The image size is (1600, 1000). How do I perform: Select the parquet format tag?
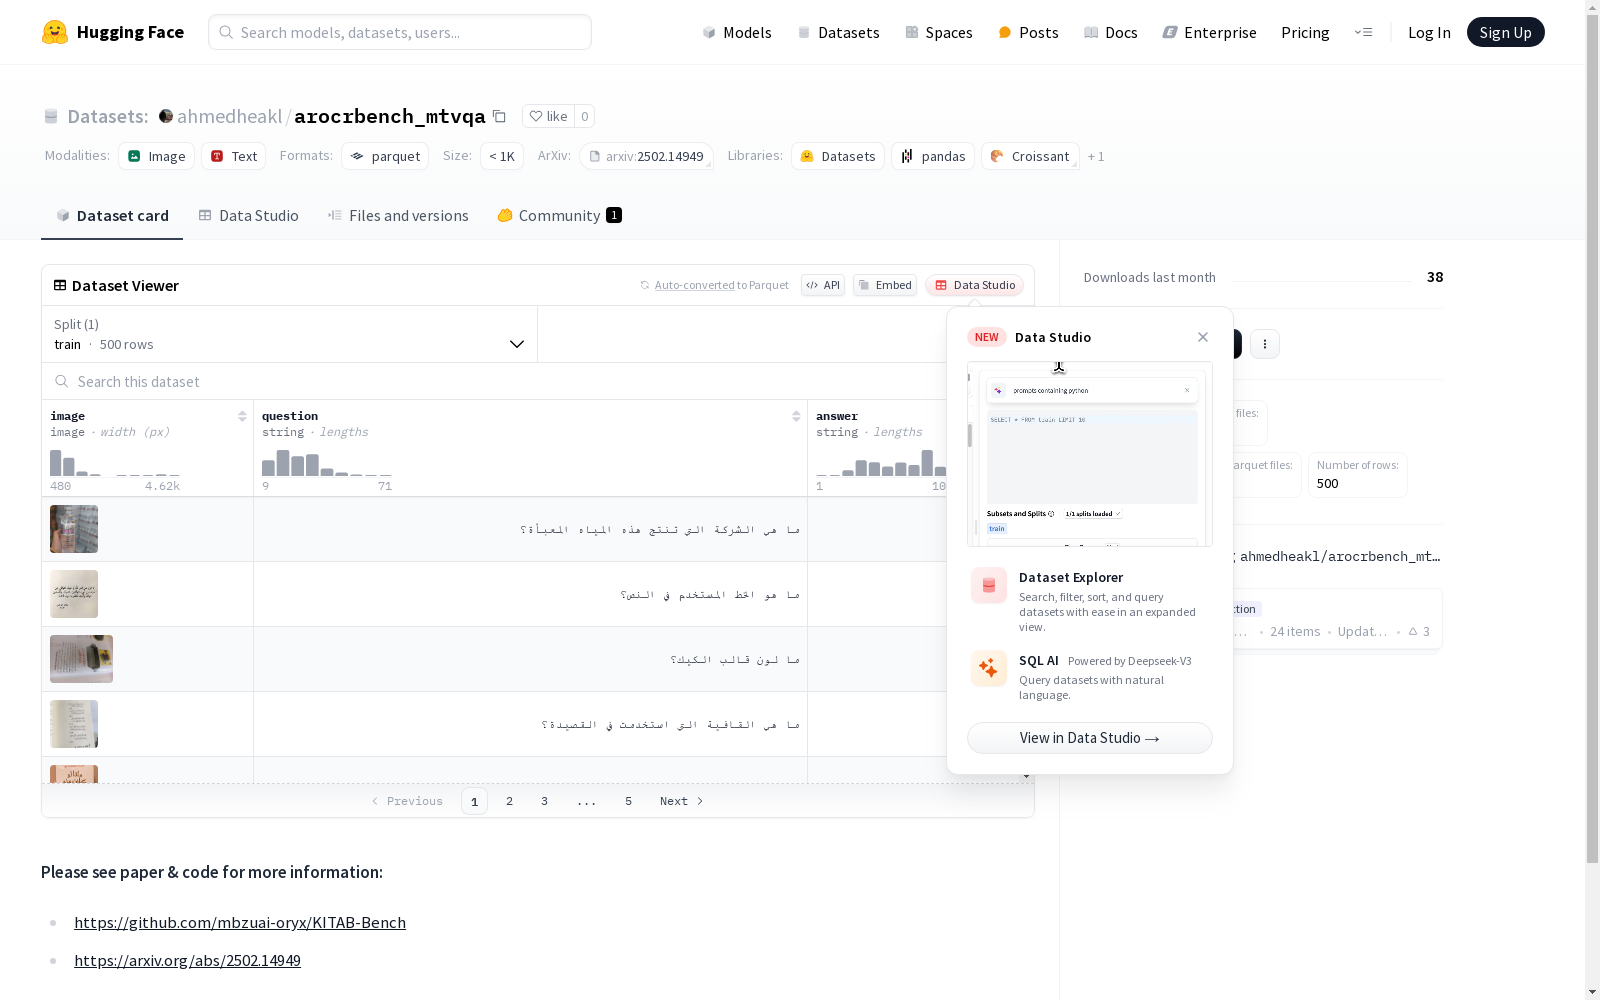[385, 156]
